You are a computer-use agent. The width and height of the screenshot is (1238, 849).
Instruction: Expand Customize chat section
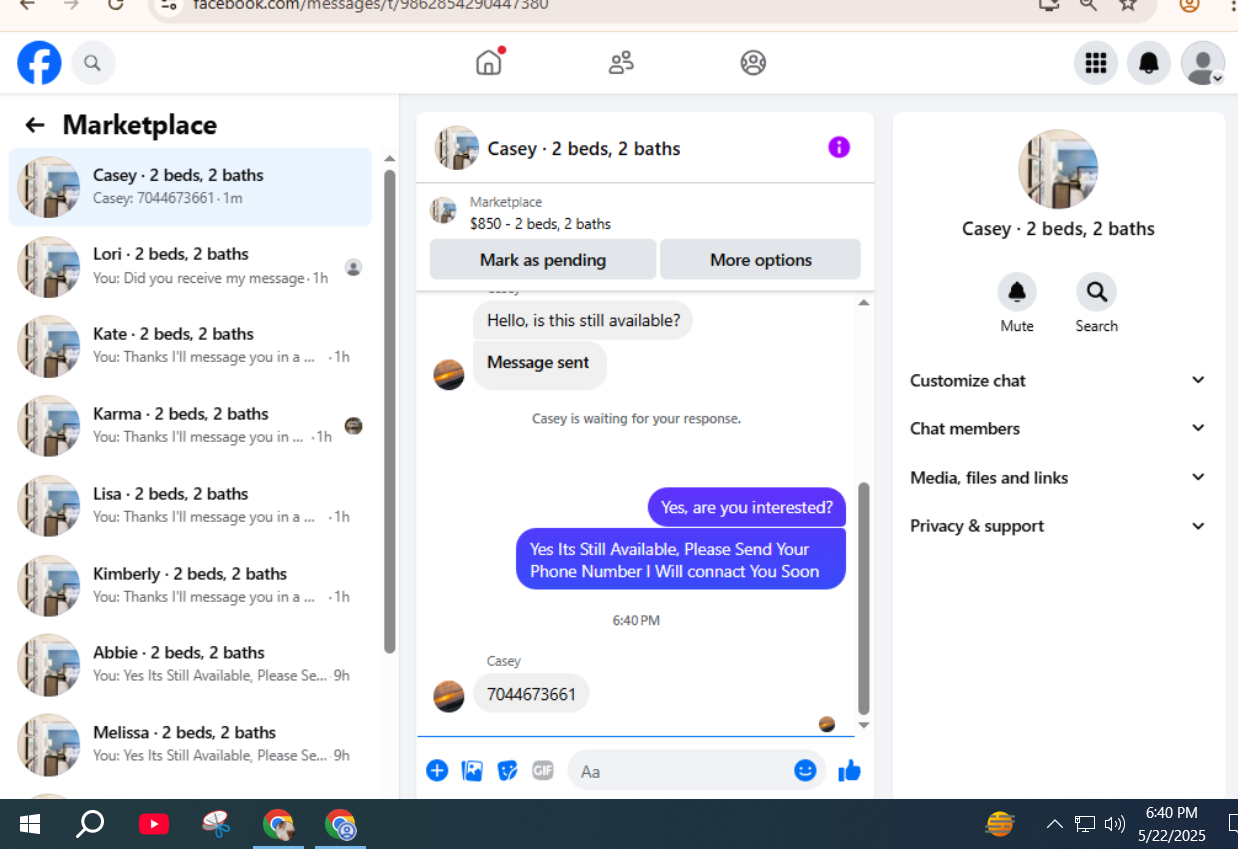point(1058,380)
